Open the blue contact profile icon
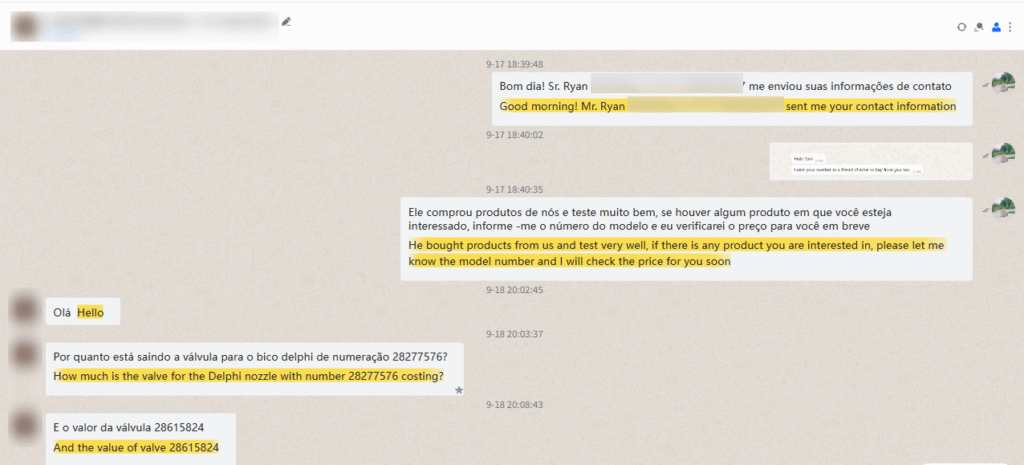 (996, 27)
